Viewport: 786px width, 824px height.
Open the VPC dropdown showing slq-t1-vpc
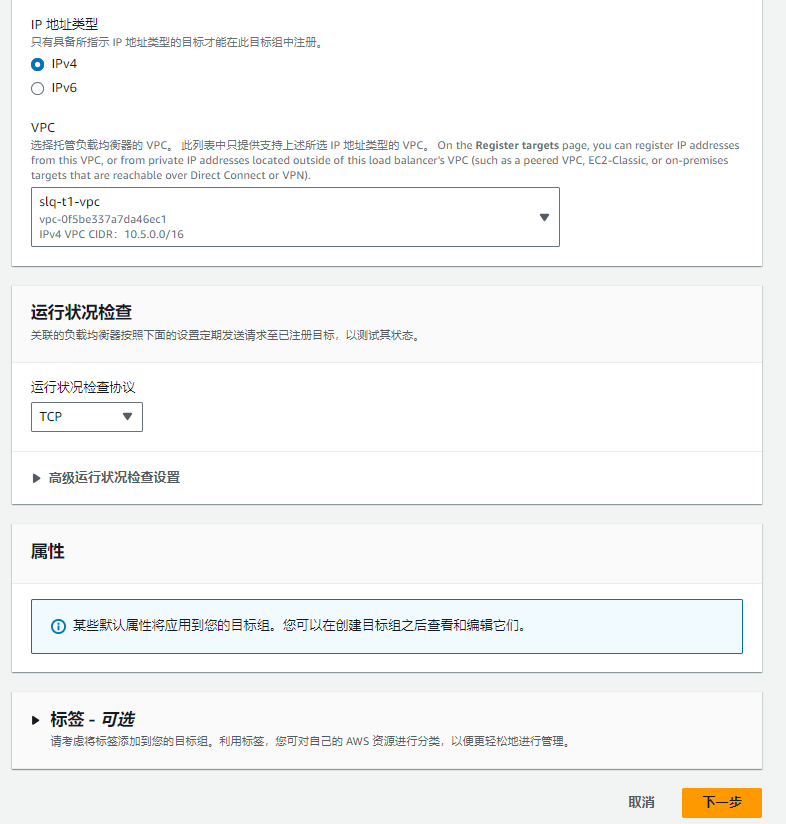[x=295, y=217]
